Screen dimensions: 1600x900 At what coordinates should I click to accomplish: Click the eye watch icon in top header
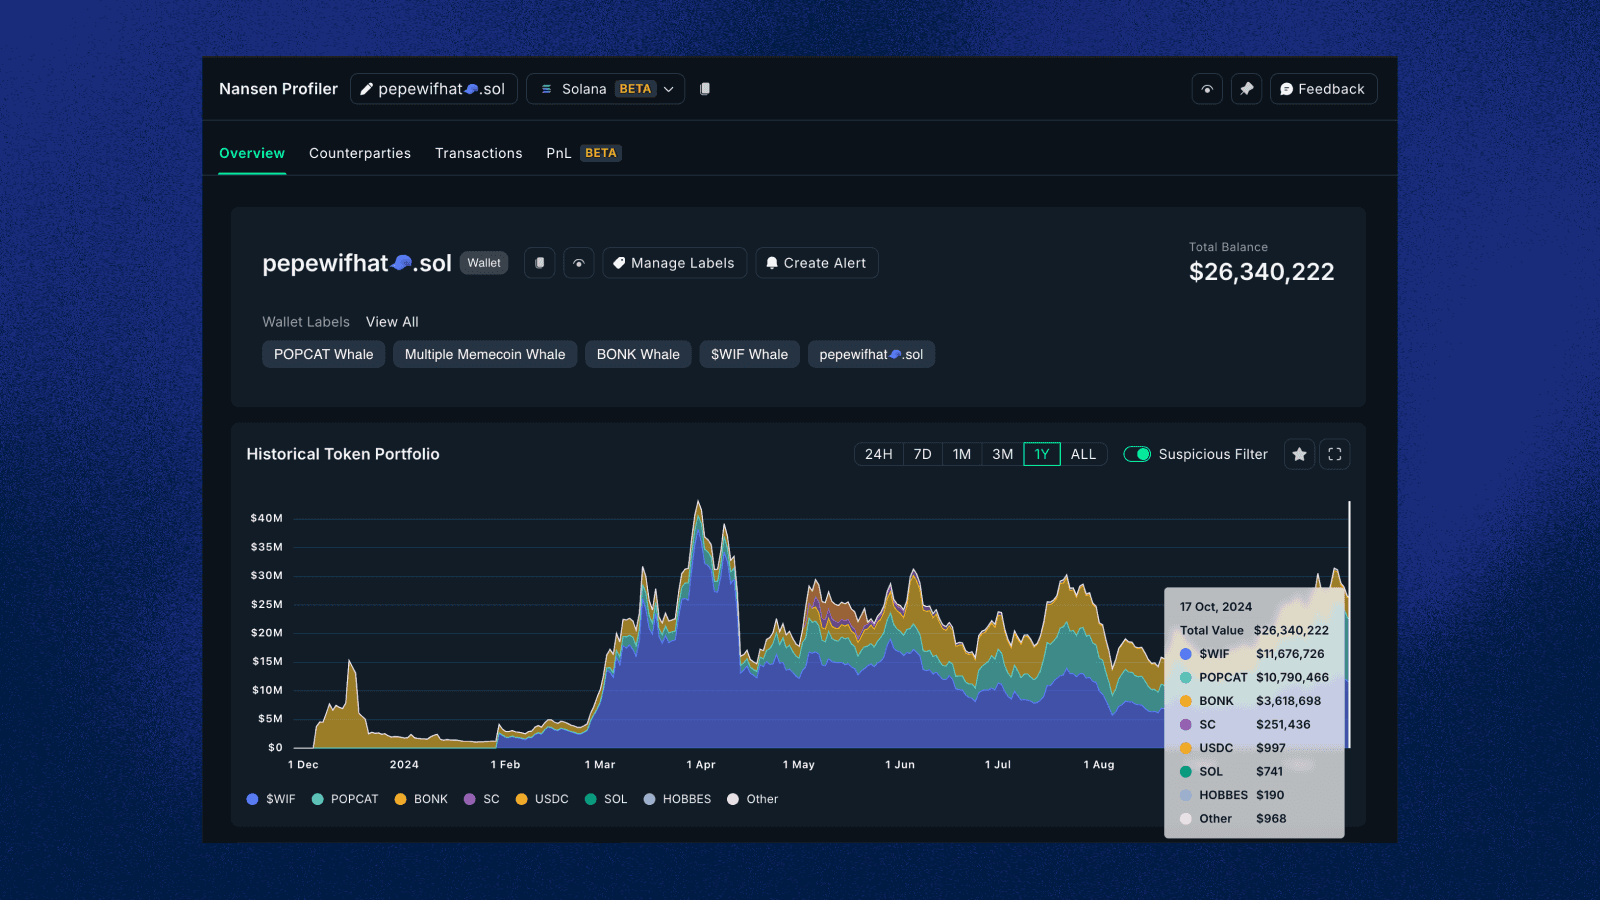[1207, 89]
